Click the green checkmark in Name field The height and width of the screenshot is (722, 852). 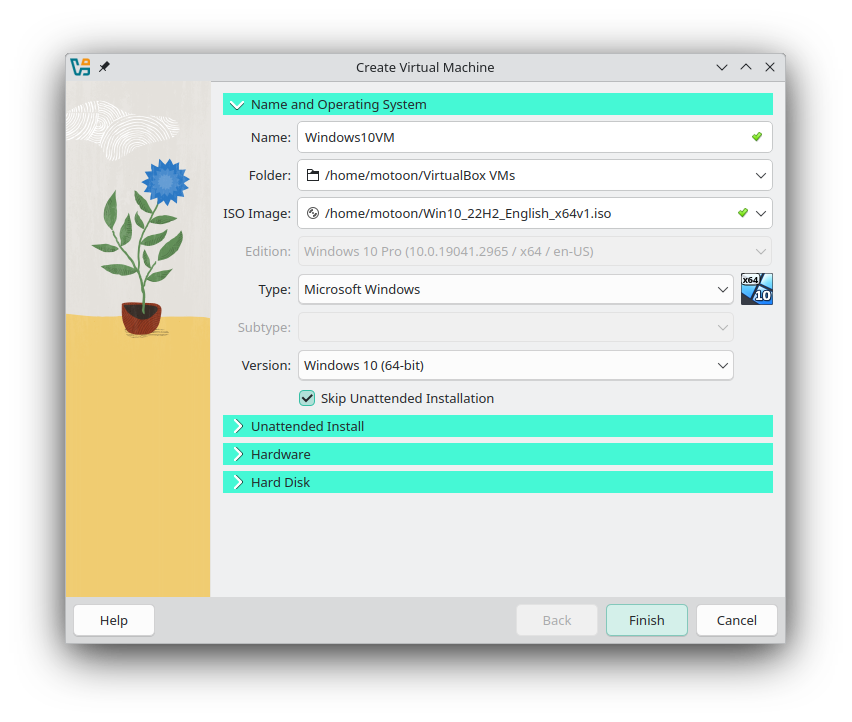[x=756, y=137]
